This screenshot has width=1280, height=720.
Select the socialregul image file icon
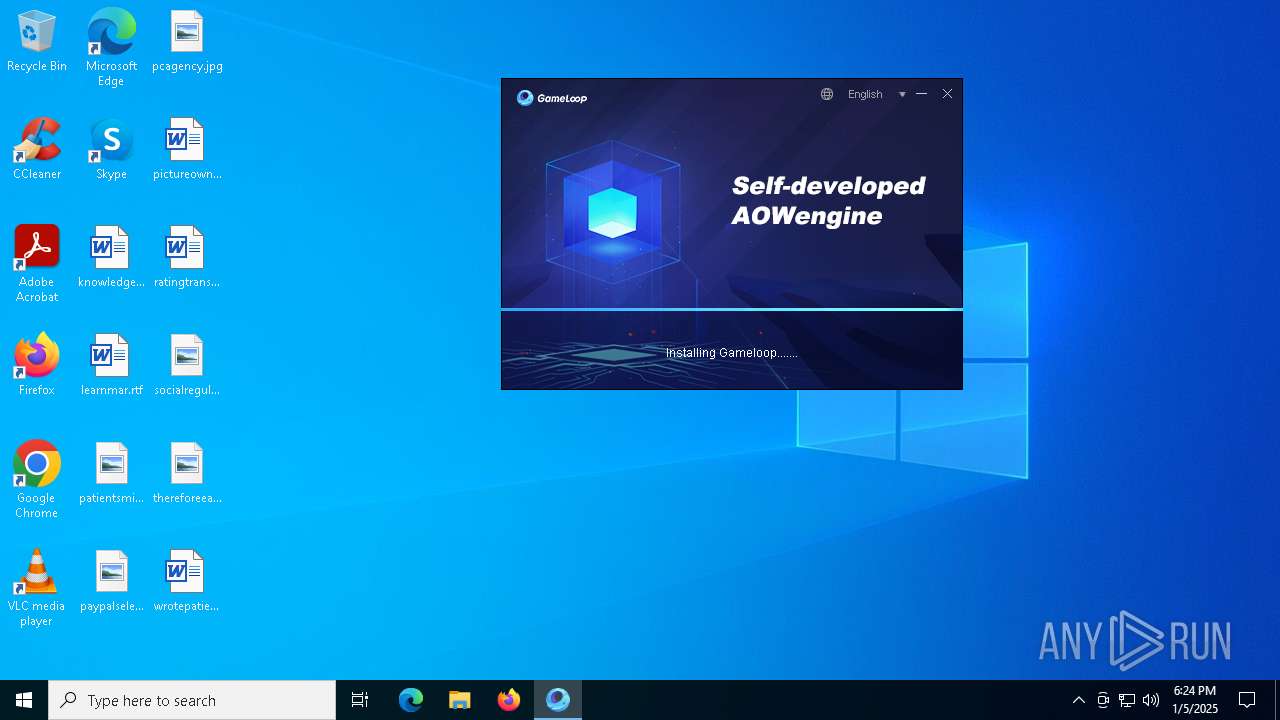[x=187, y=365]
